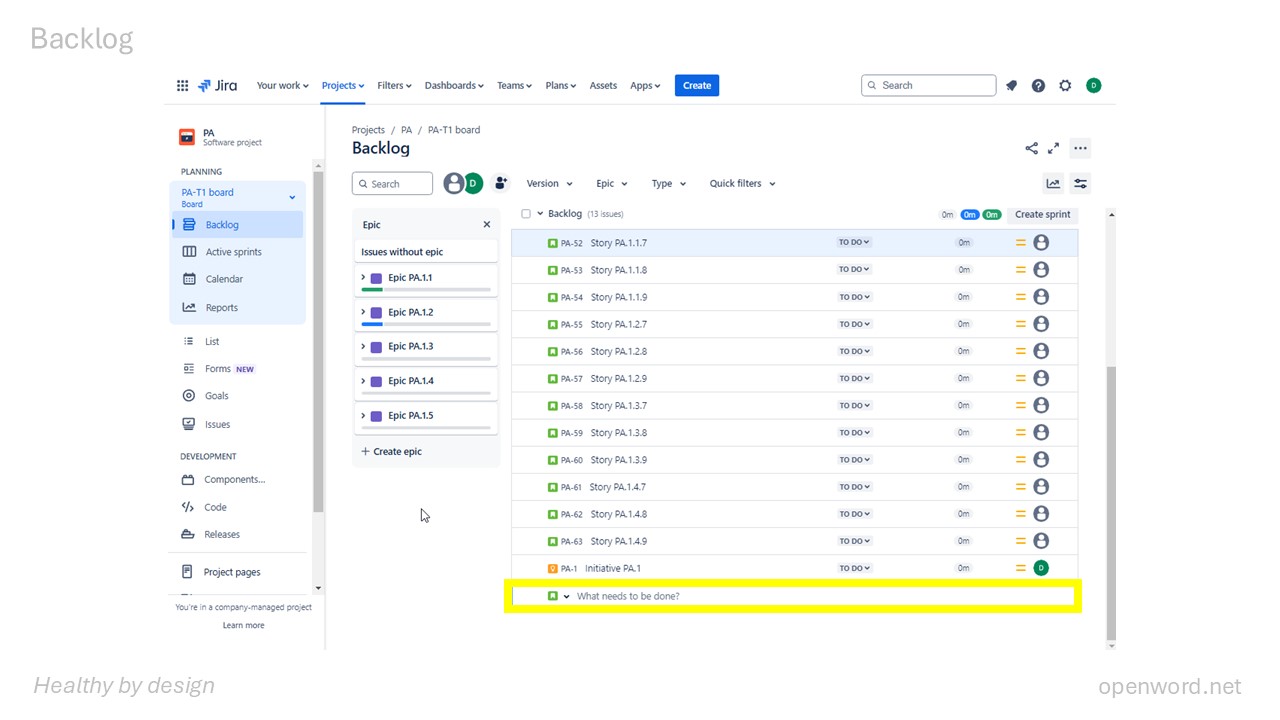The height and width of the screenshot is (720, 1280).
Task: Open Apps dropdown menu
Action: click(x=645, y=86)
